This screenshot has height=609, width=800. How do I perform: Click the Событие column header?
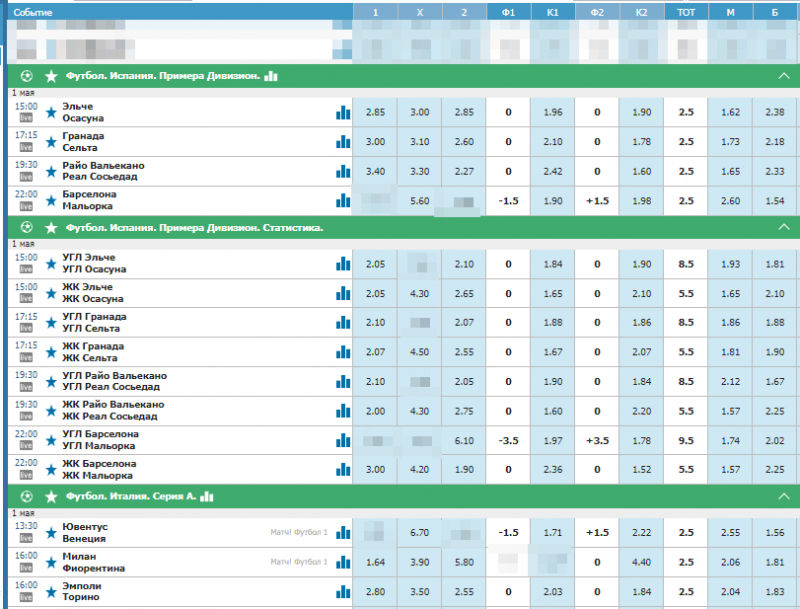34,11
